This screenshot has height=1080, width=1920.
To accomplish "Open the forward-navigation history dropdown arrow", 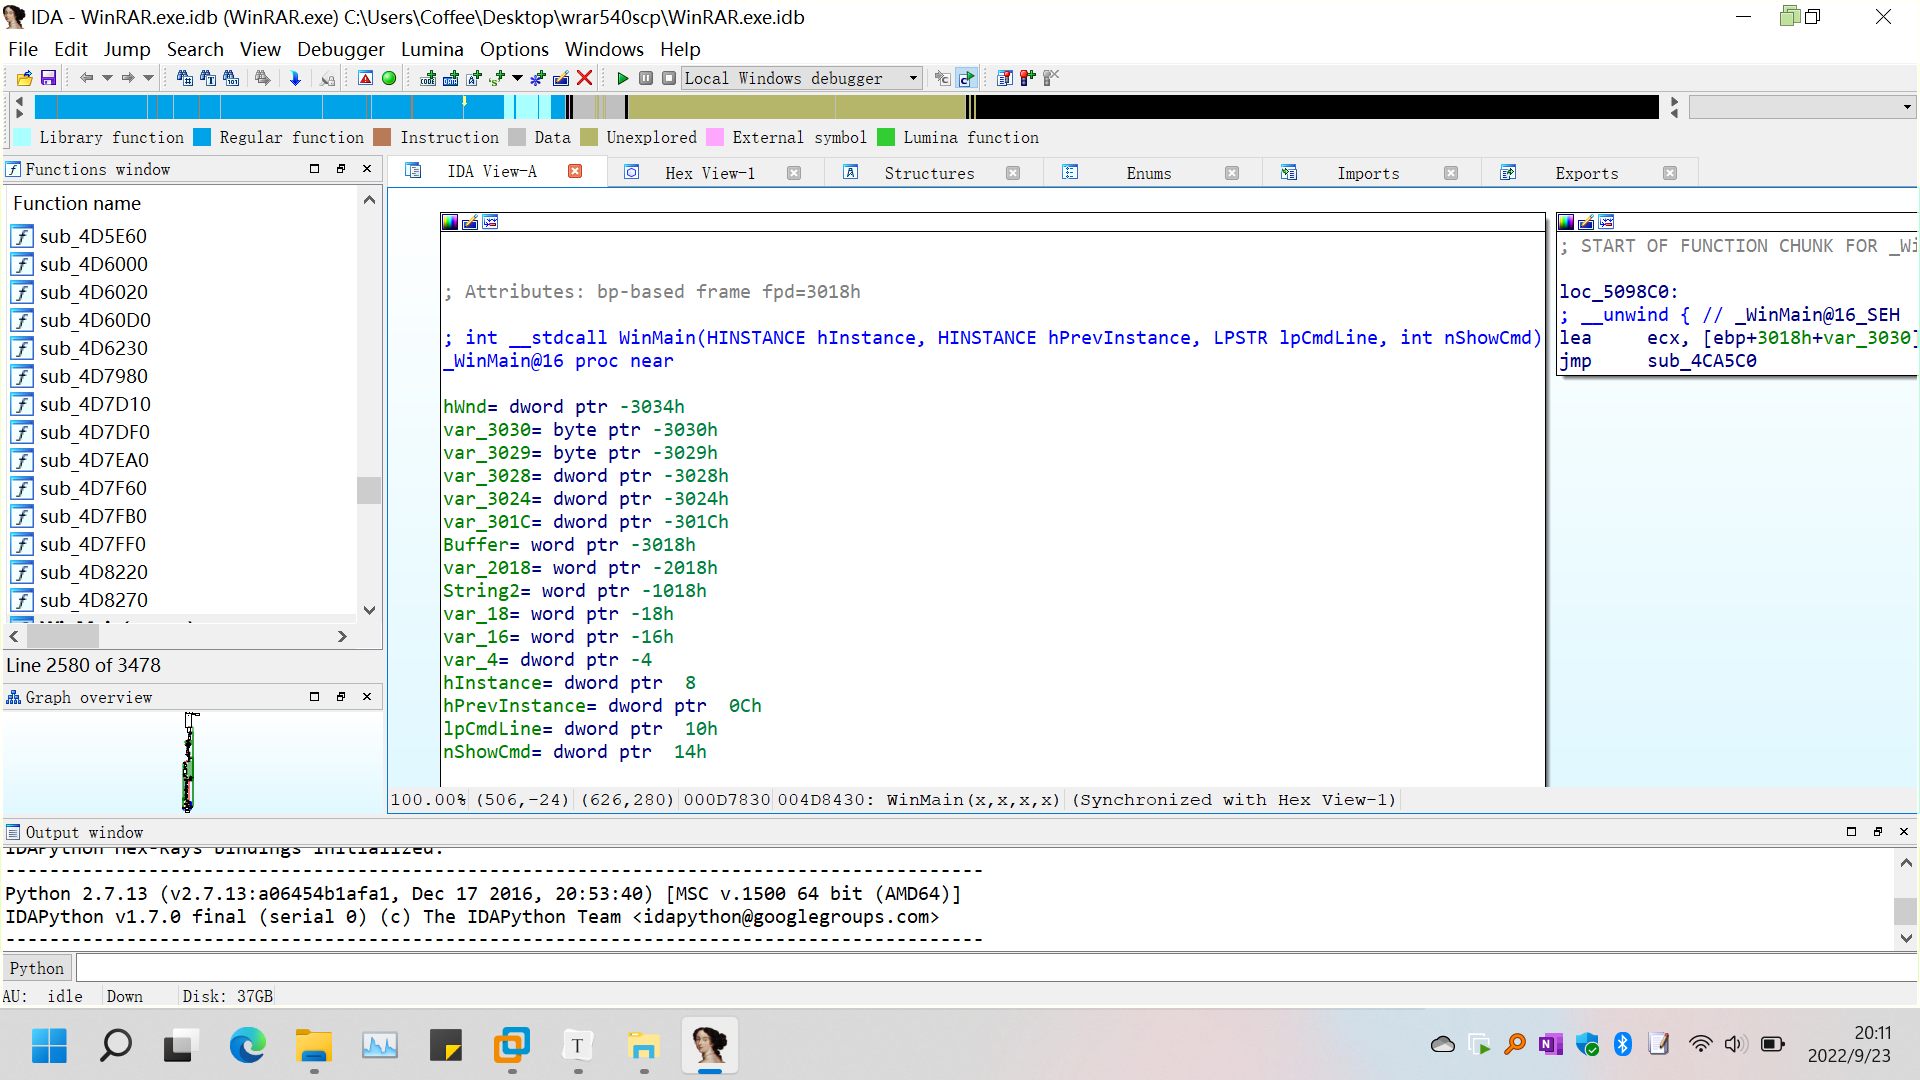I will click(x=149, y=78).
